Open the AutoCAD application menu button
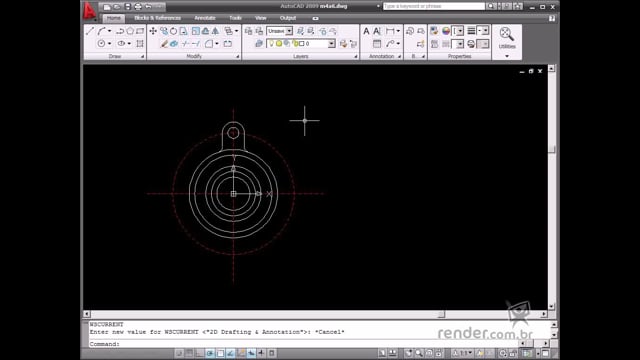Screen dimensions: 640x360 click(89, 11)
